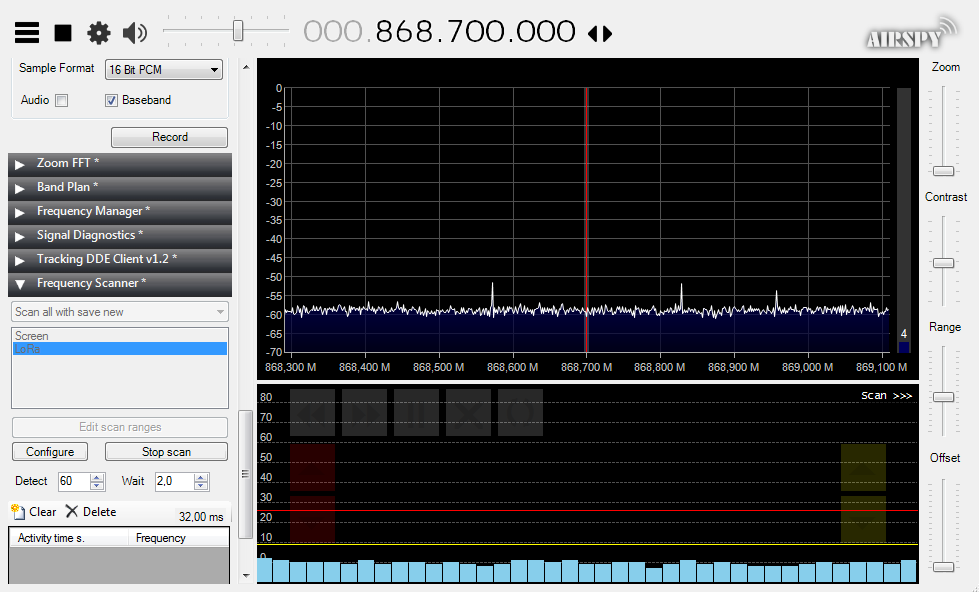
Task: Click the Stop scan button
Action: [166, 451]
